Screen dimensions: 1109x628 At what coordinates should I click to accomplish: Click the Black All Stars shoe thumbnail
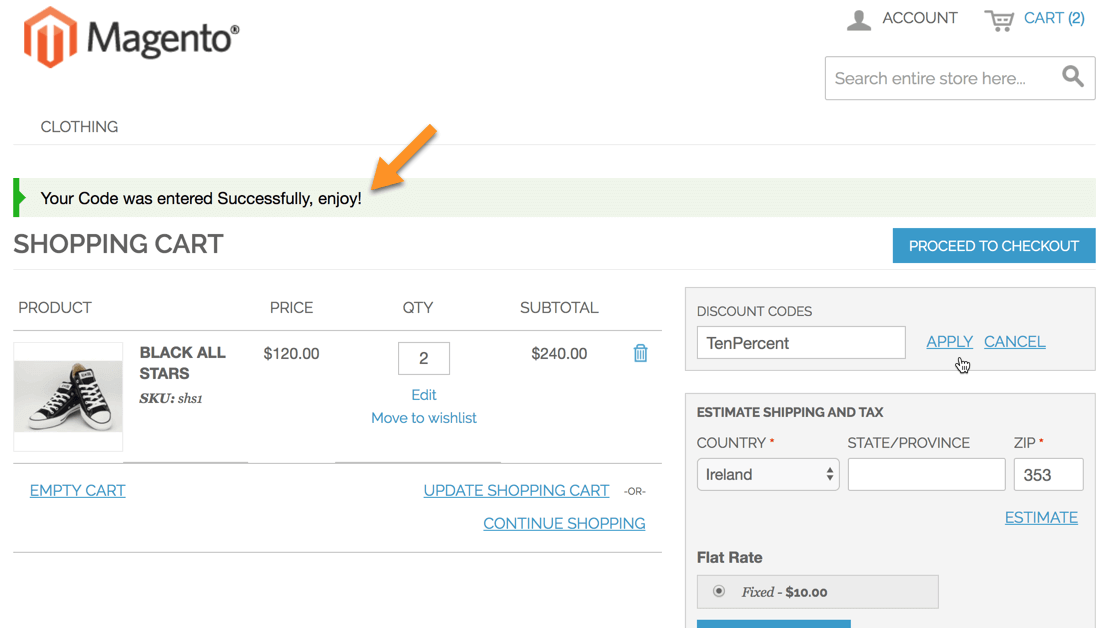click(x=68, y=397)
